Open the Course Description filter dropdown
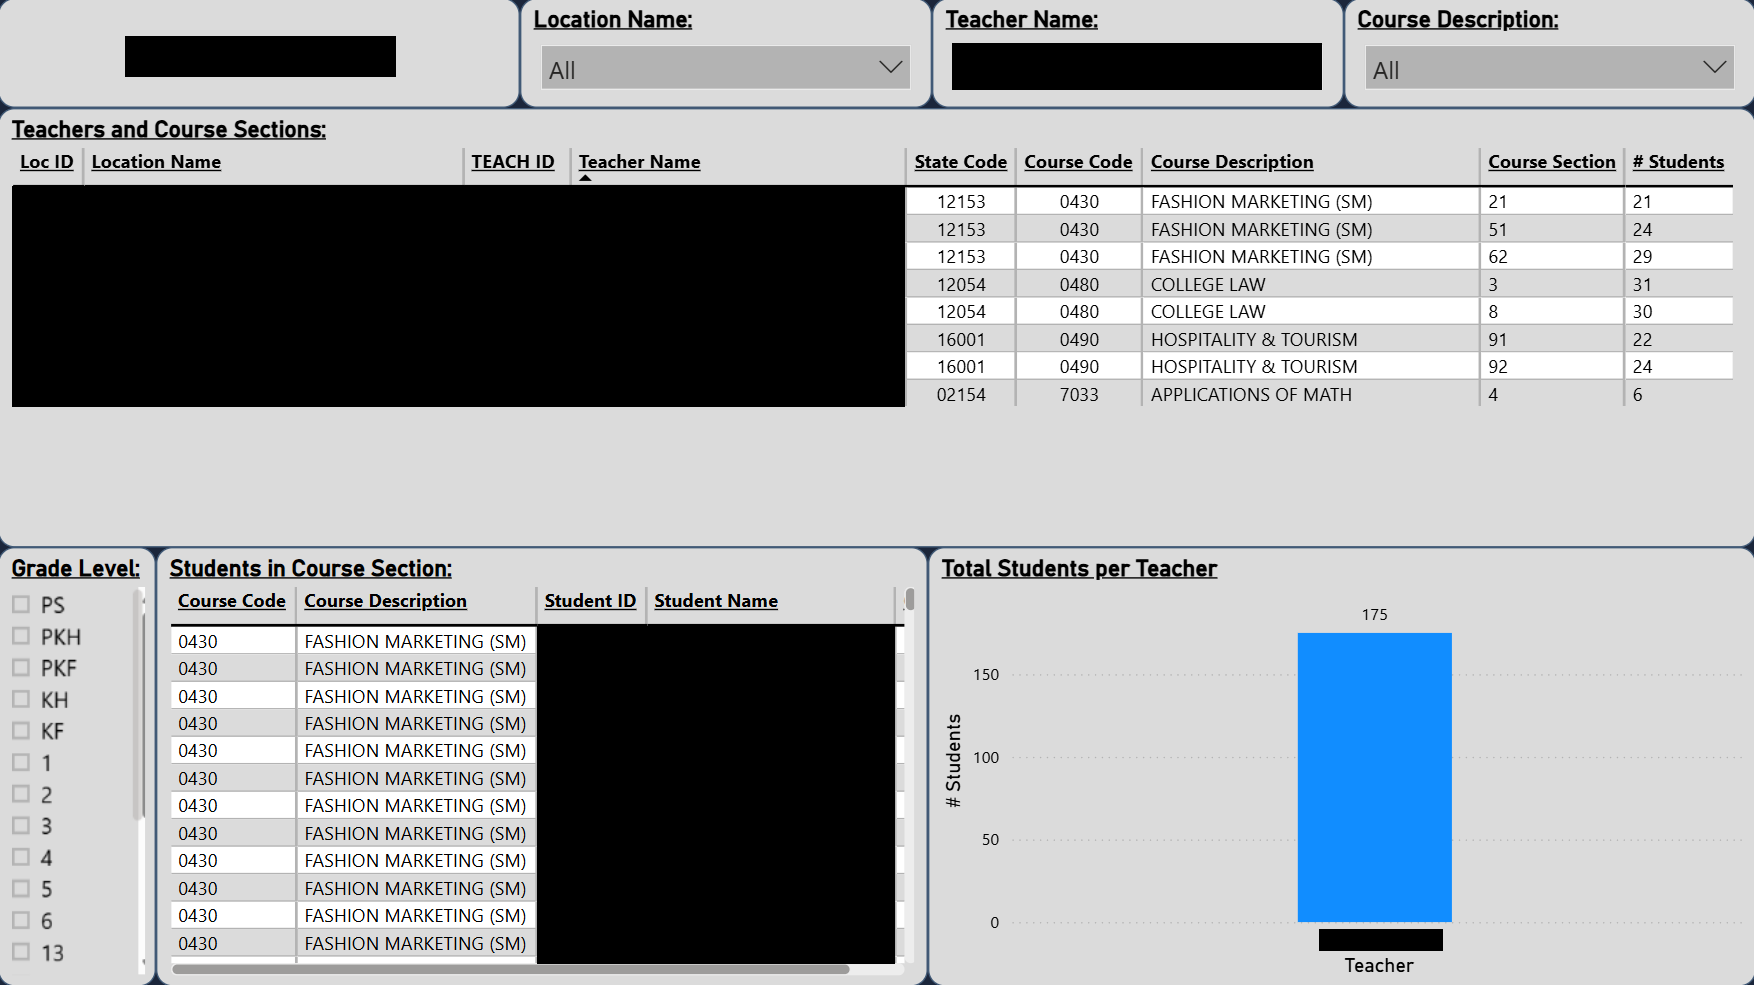The height and width of the screenshot is (985, 1754). [x=1549, y=68]
